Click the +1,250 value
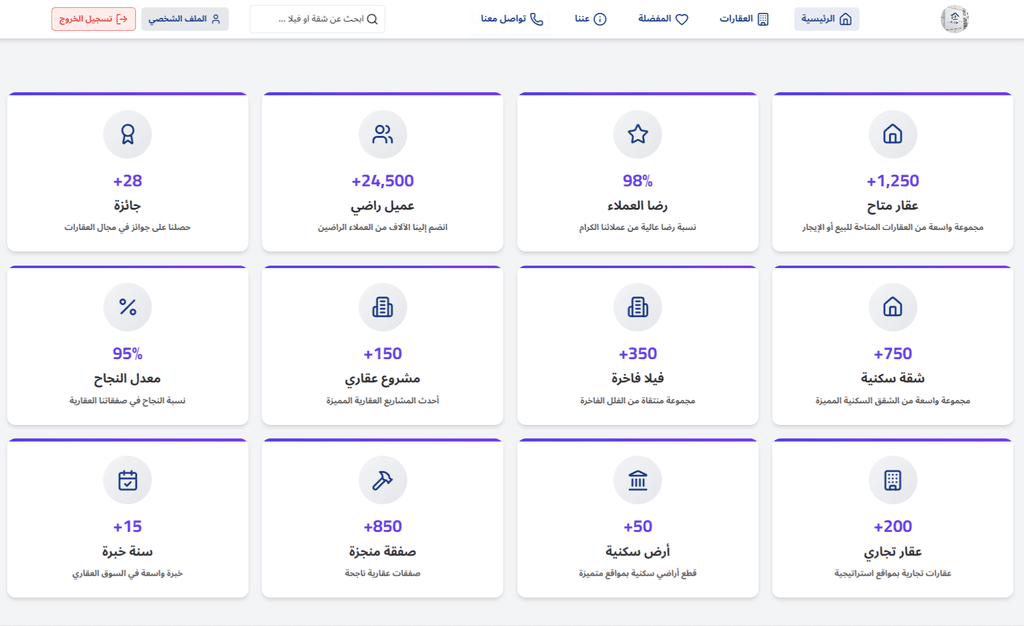The height and width of the screenshot is (626, 1024). 892,181
